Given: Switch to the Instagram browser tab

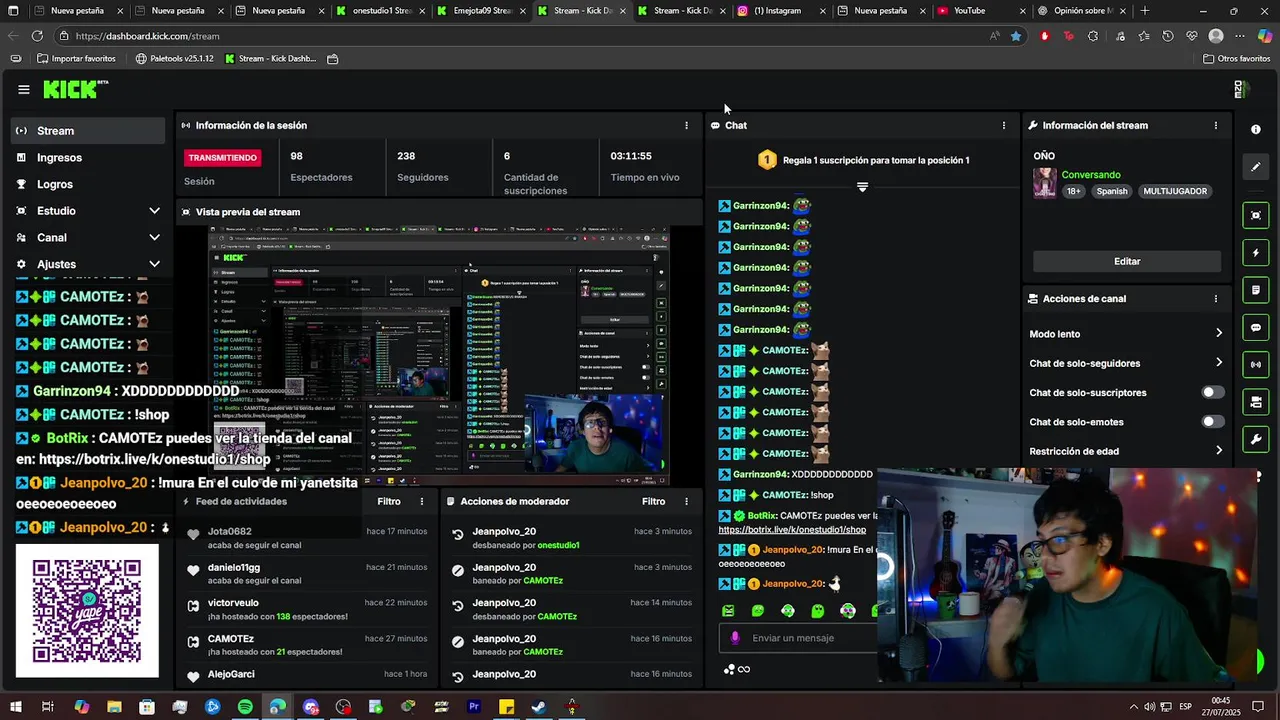Looking at the screenshot, I should (782, 11).
